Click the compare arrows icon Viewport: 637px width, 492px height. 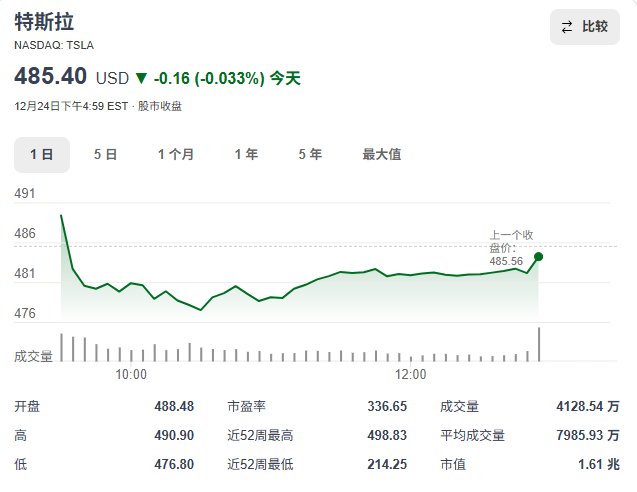[567, 27]
